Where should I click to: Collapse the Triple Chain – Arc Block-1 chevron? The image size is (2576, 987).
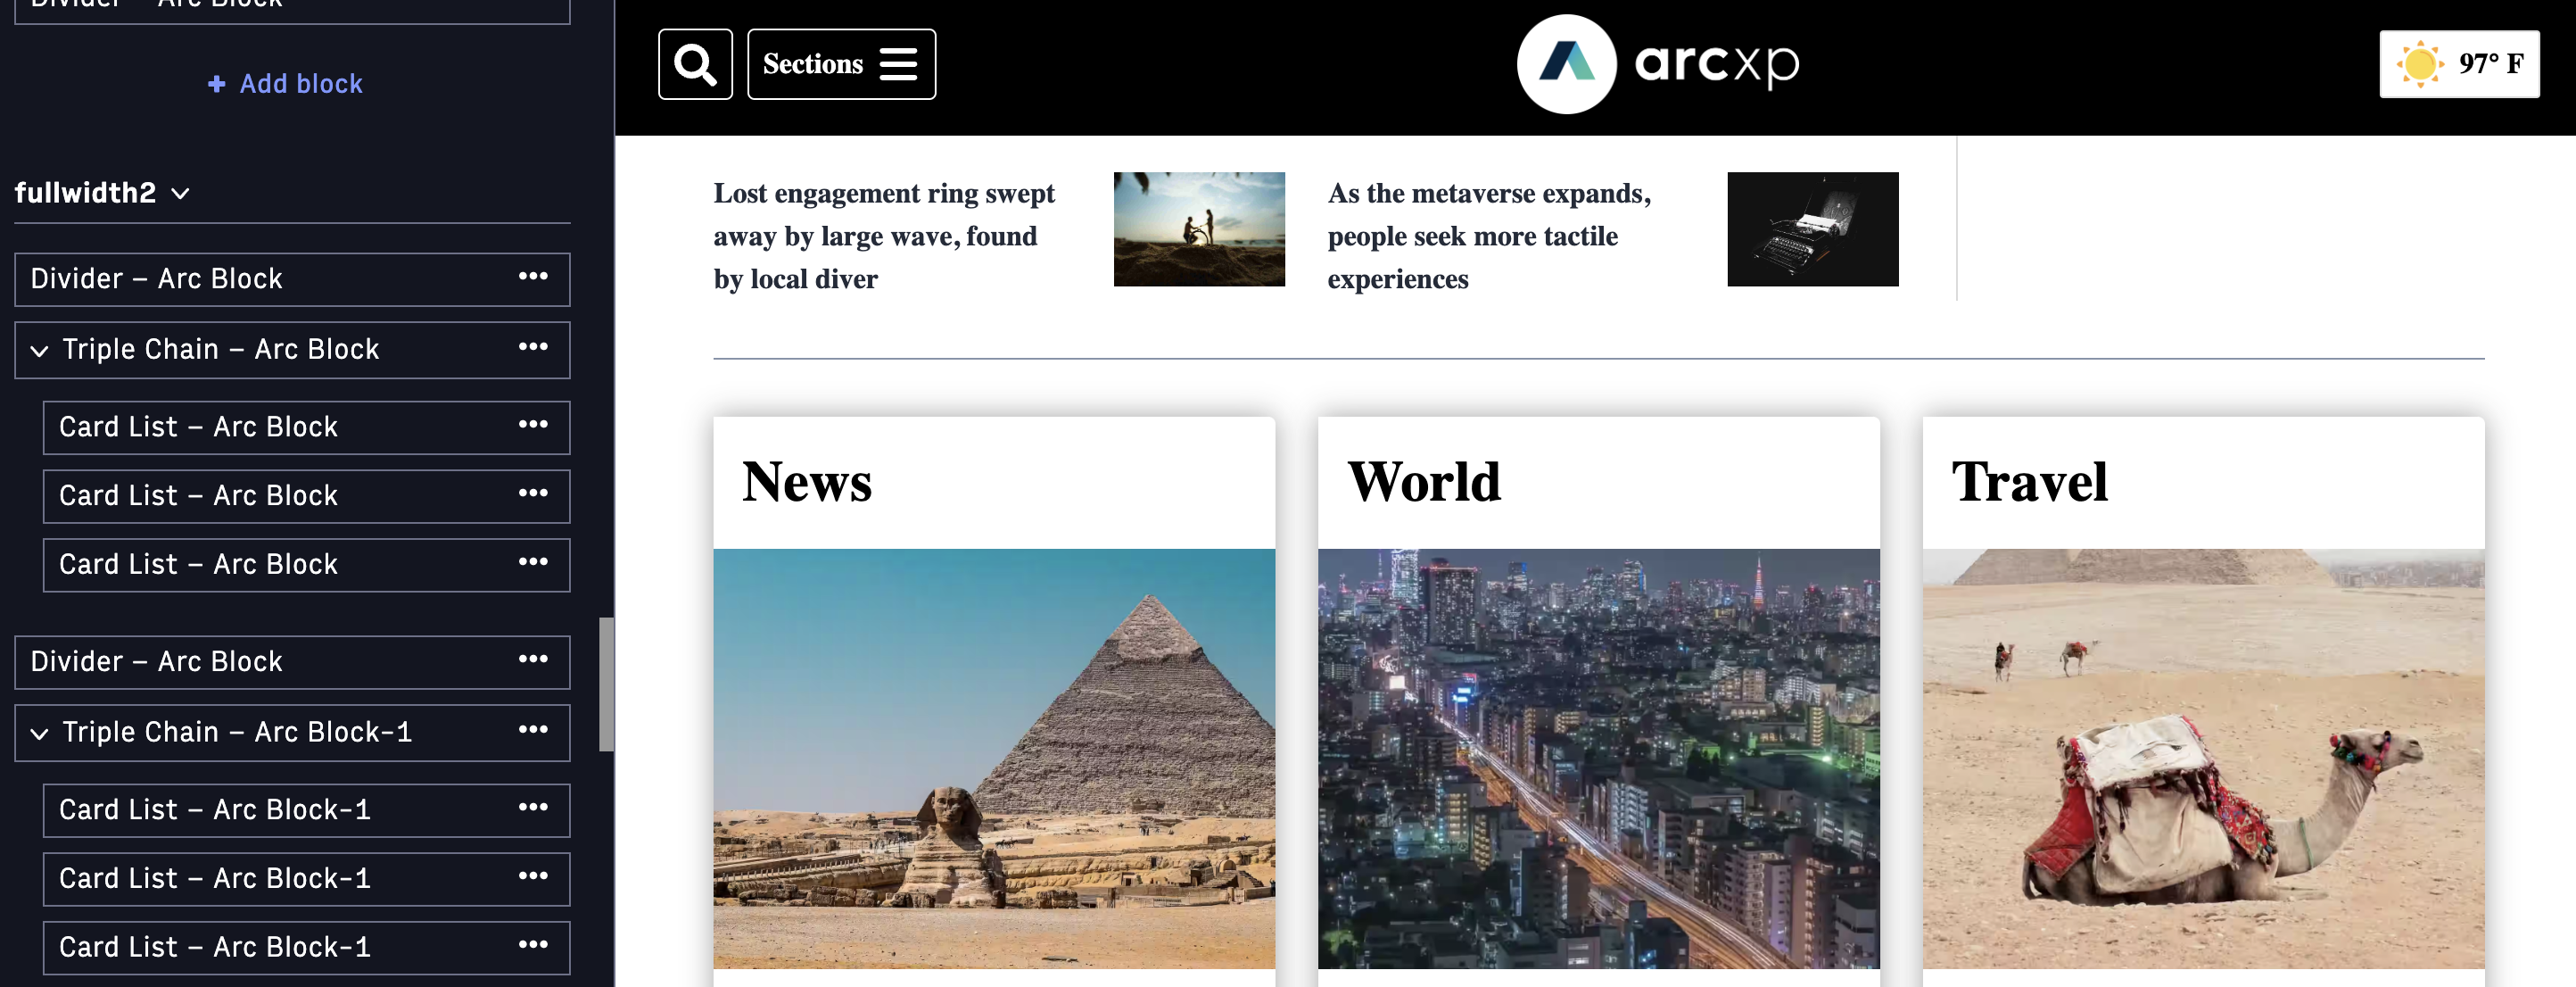pyautogui.click(x=39, y=734)
